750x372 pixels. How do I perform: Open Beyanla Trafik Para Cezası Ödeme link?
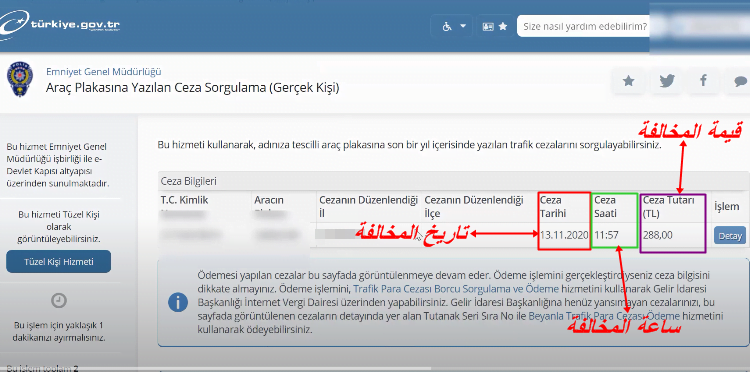click(604, 316)
